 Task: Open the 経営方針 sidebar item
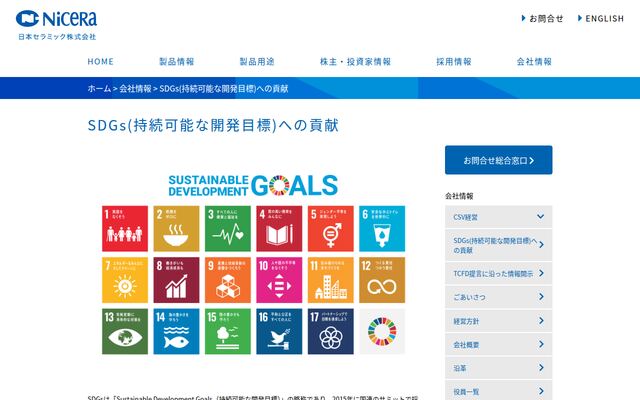coord(499,321)
